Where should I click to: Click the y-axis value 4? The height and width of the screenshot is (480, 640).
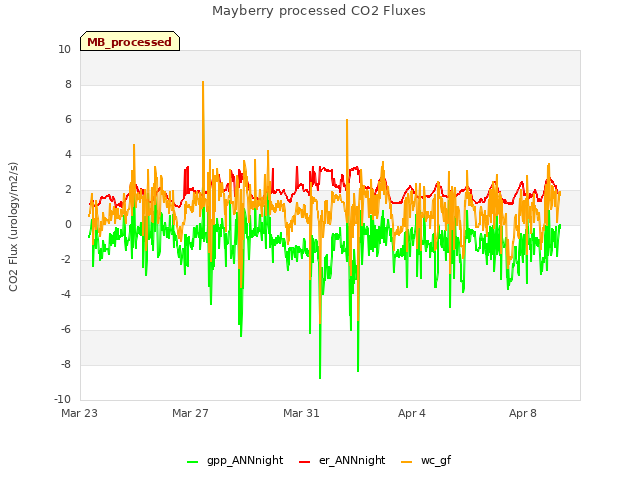(68, 154)
